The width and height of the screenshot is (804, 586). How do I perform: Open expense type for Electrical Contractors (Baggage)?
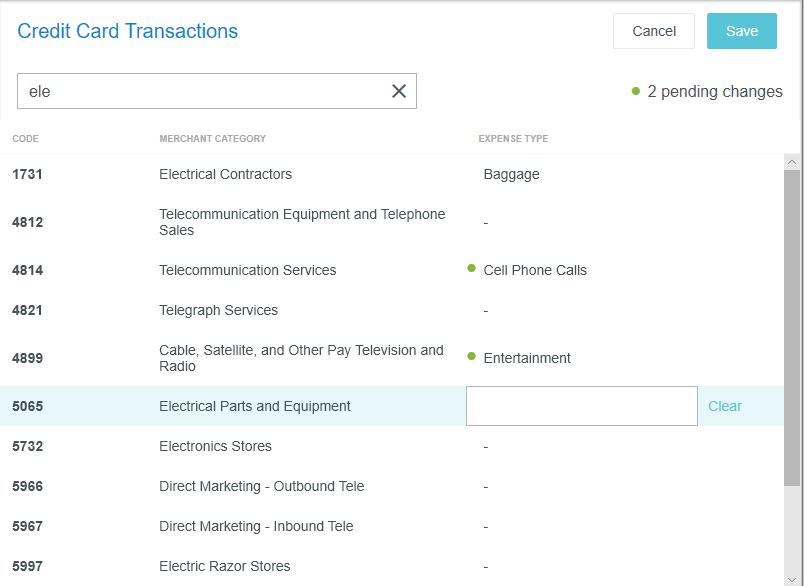tap(511, 174)
